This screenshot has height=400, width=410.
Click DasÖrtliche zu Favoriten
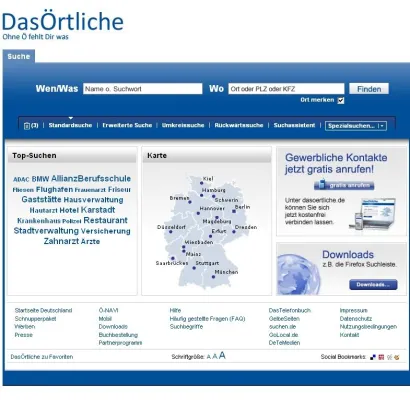pos(42,357)
